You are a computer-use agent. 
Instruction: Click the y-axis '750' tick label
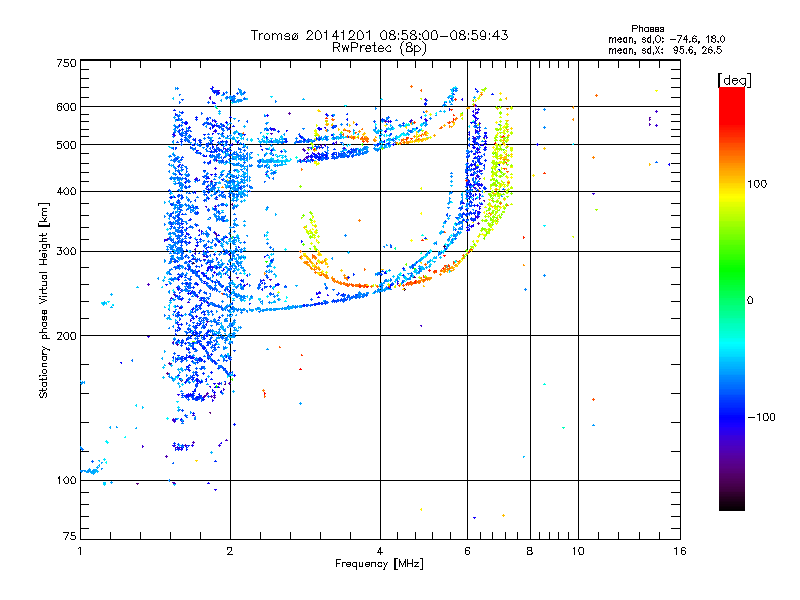[67, 63]
